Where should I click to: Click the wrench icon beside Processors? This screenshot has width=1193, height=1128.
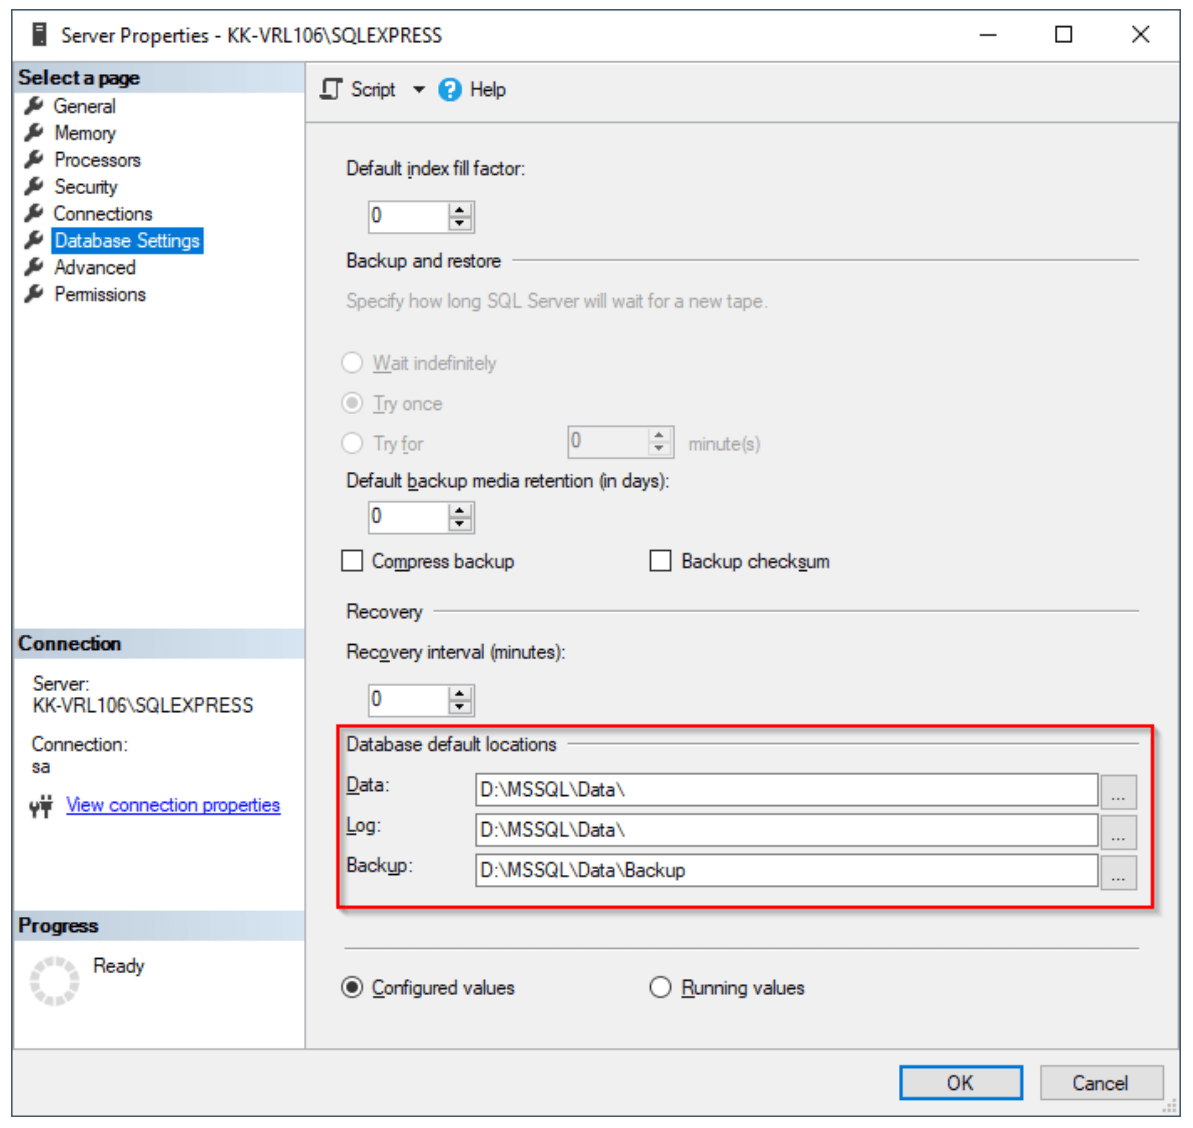pos(34,160)
